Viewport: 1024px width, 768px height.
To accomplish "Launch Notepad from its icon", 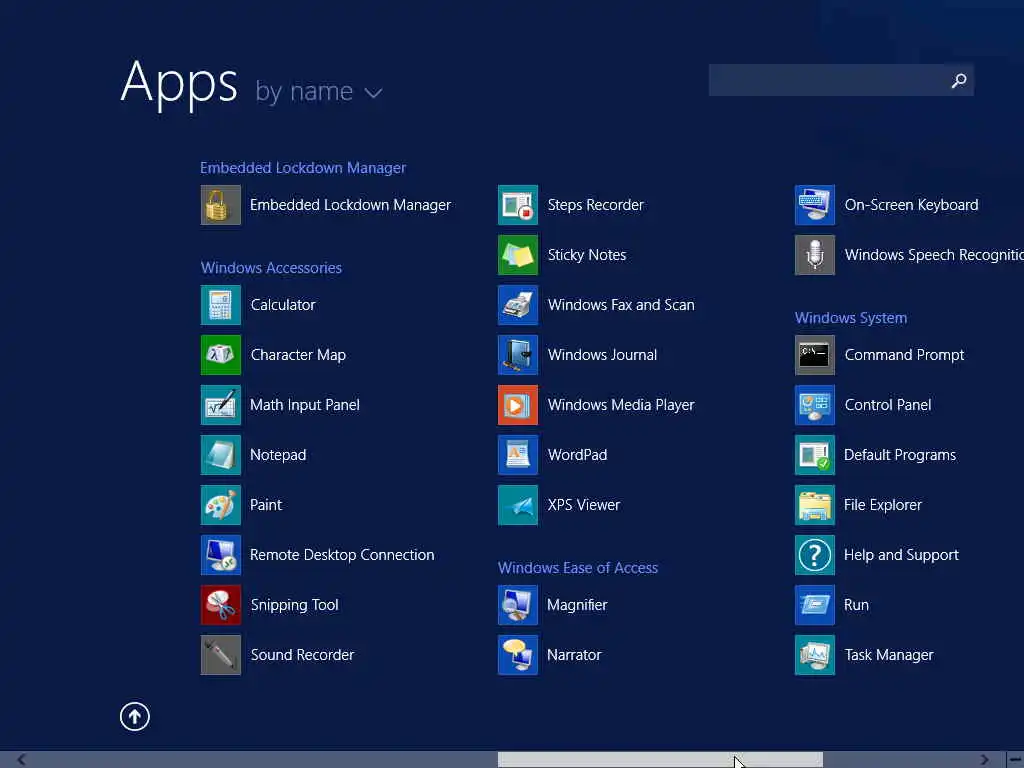I will [x=221, y=455].
